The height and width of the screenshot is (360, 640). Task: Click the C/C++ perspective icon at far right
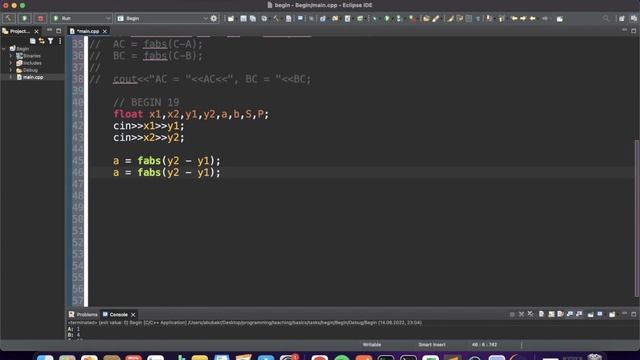pyautogui.click(x=633, y=18)
